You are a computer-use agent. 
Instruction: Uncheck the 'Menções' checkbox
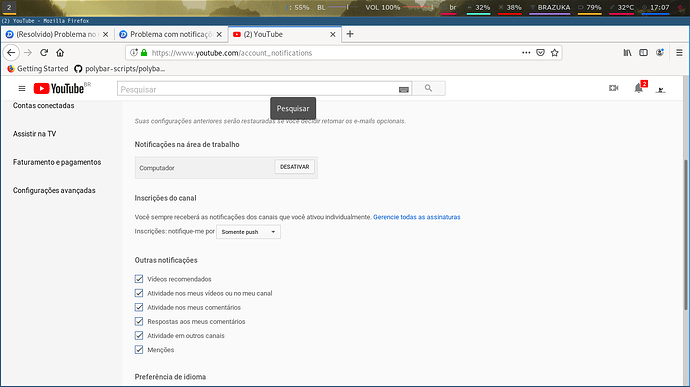pos(139,349)
